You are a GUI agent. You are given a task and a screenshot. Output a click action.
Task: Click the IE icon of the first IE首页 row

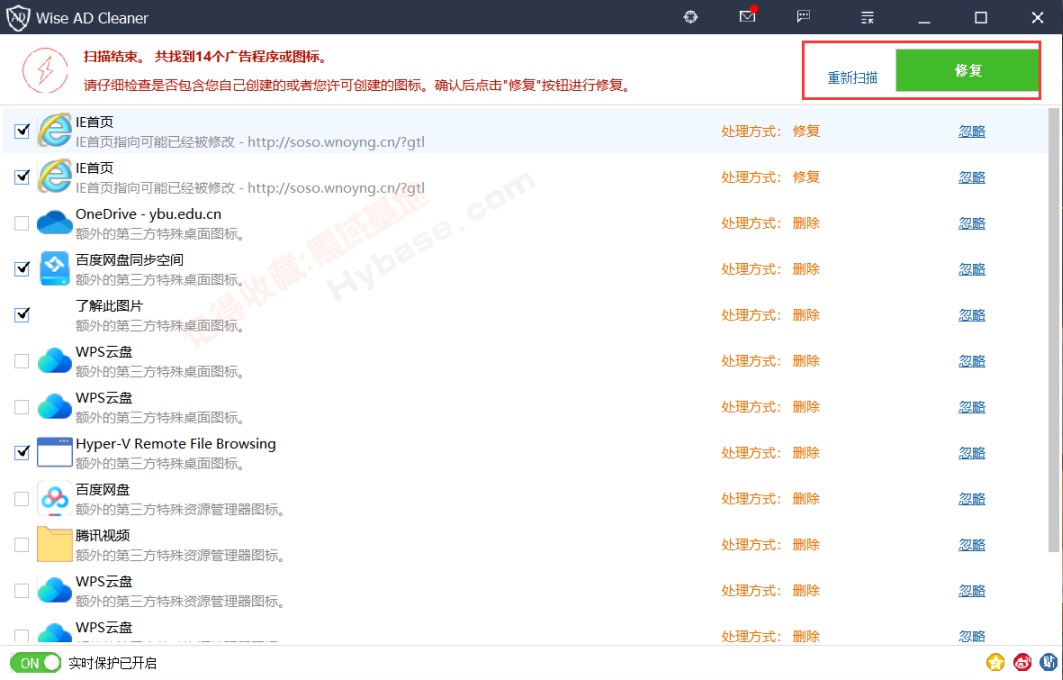pyautogui.click(x=54, y=130)
